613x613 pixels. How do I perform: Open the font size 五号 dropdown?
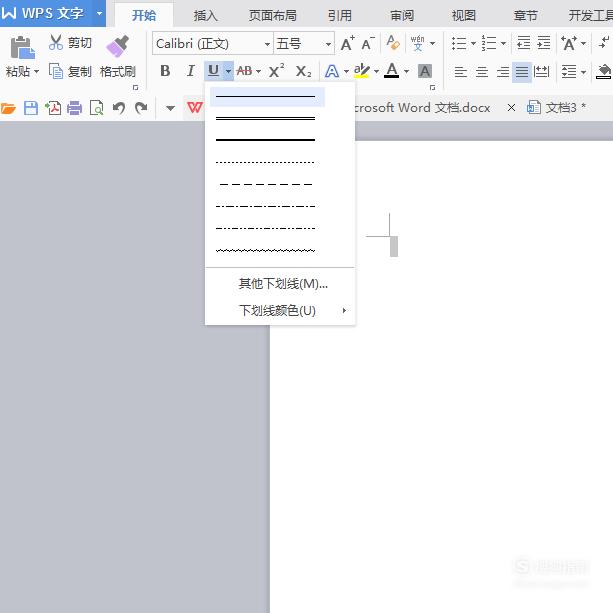pyautogui.click(x=328, y=44)
